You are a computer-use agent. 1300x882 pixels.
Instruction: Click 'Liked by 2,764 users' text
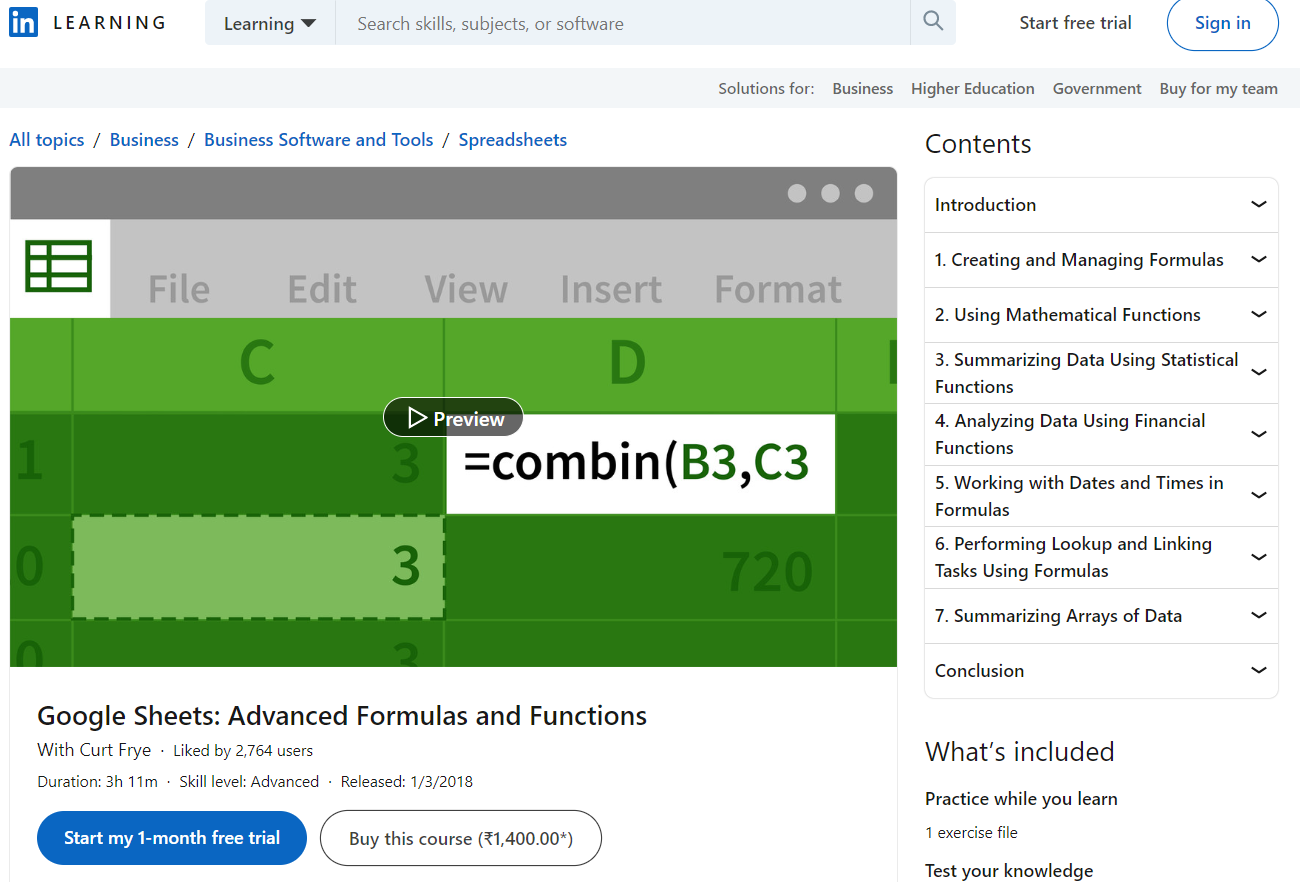243,750
